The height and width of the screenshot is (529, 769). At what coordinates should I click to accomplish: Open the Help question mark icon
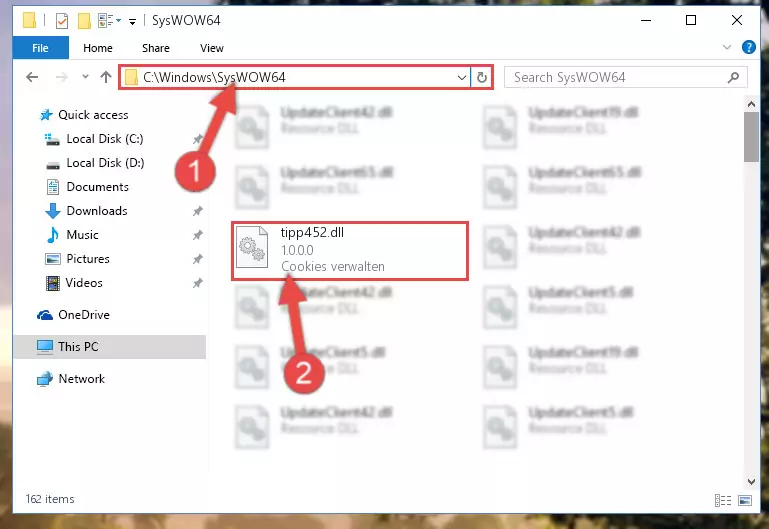tap(748, 48)
